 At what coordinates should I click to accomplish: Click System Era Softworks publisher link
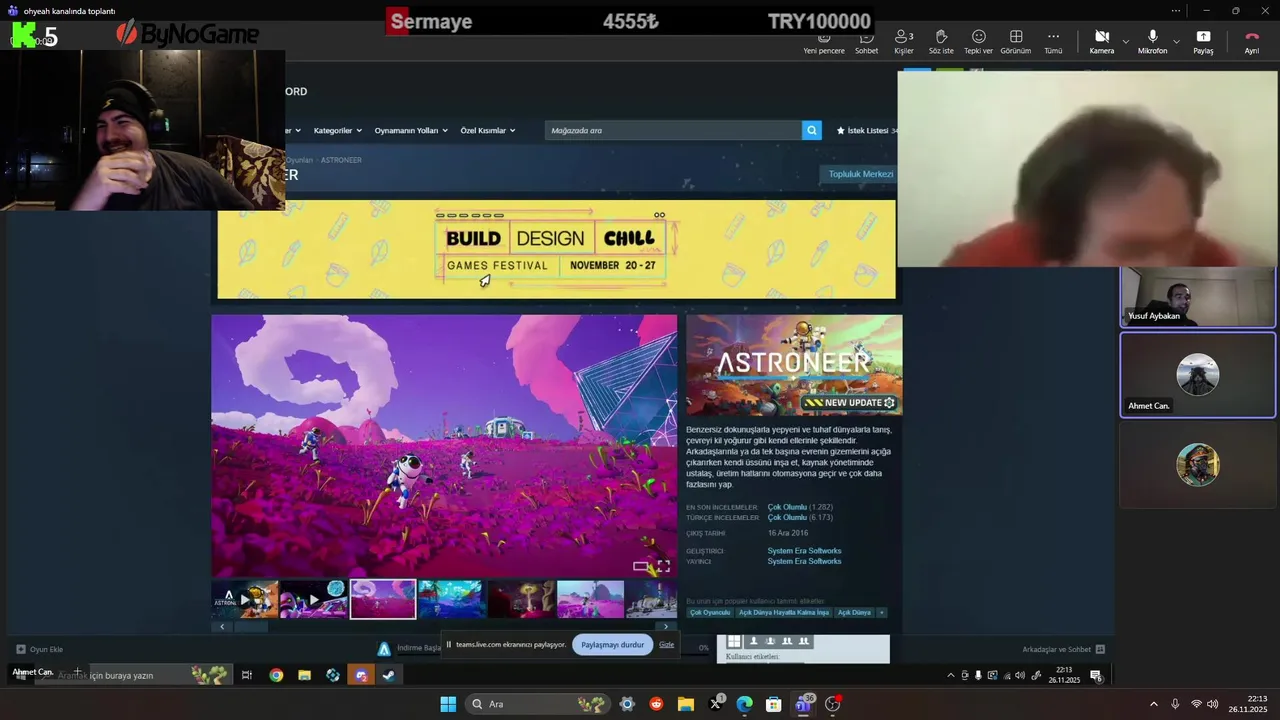pyautogui.click(x=804, y=561)
